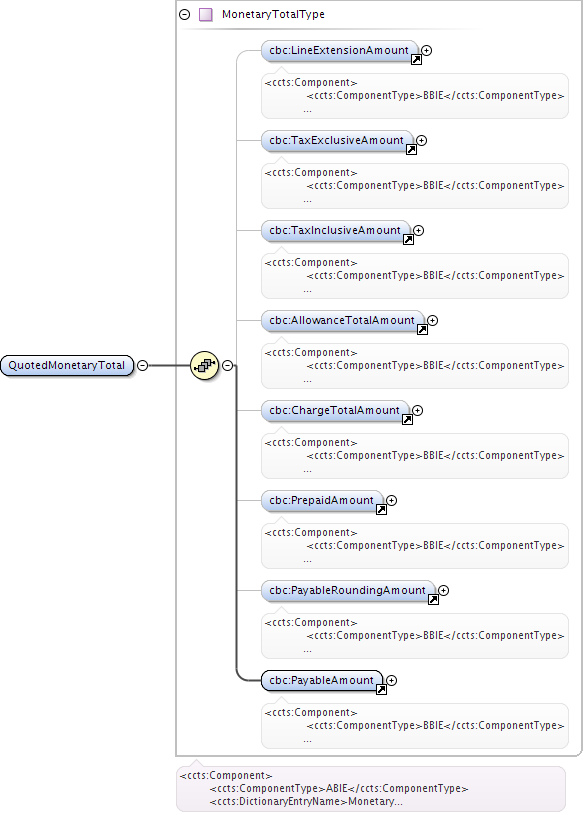584x815 pixels.
Task: Click annotation under cbc:TaxExclusiveAmount
Action: point(415,186)
